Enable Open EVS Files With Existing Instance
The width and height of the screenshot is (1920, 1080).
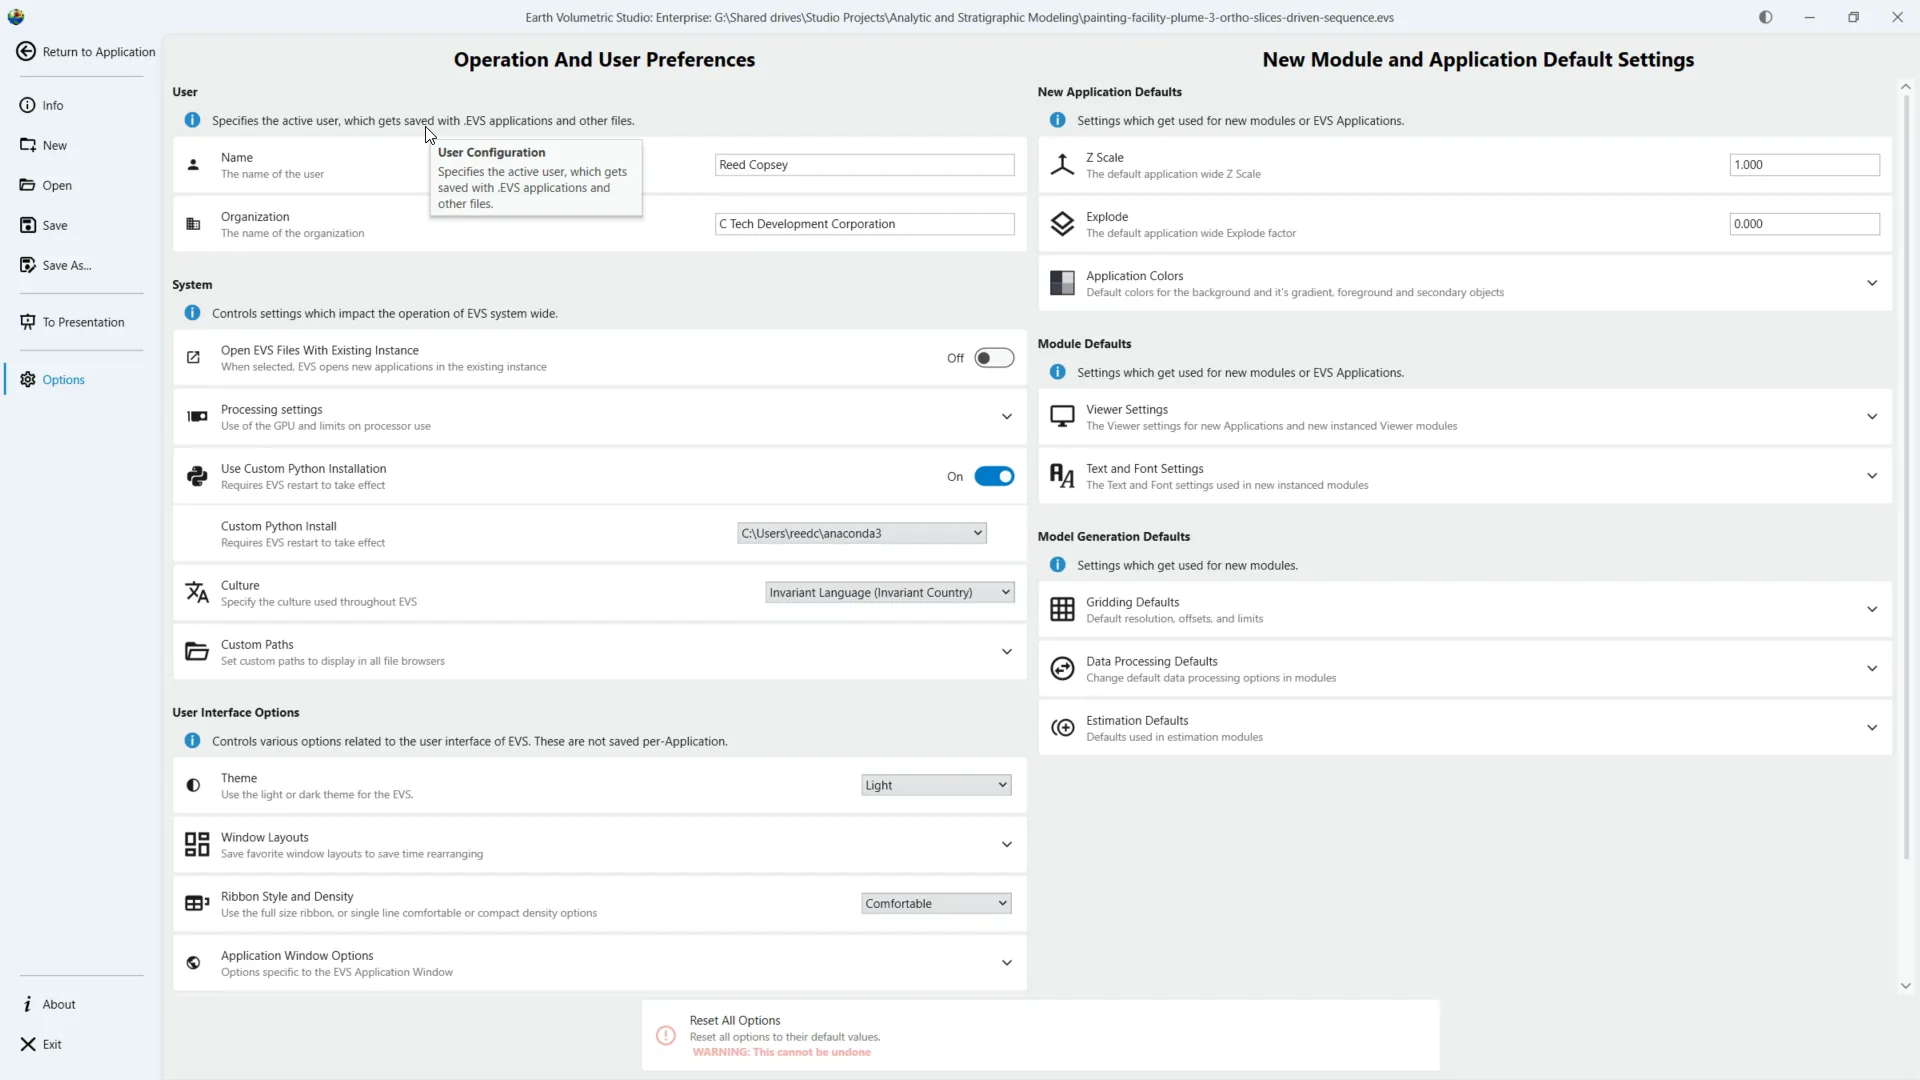(x=994, y=358)
